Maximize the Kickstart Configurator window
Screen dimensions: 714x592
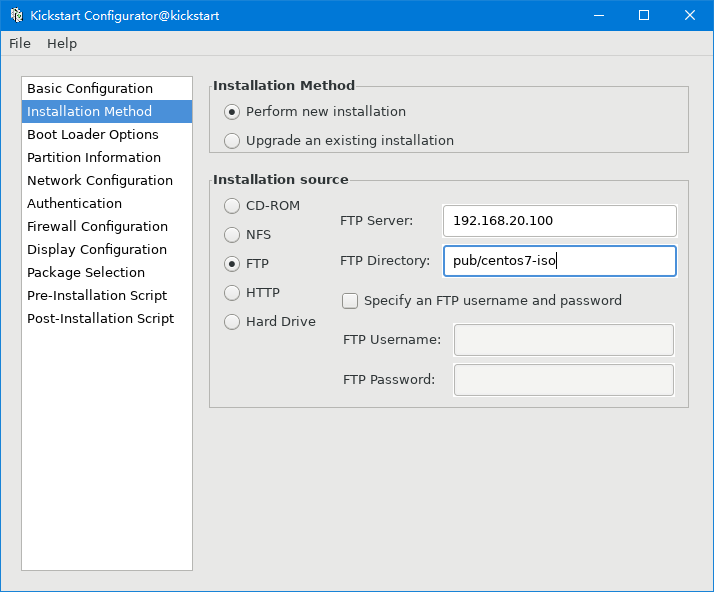[x=644, y=15]
